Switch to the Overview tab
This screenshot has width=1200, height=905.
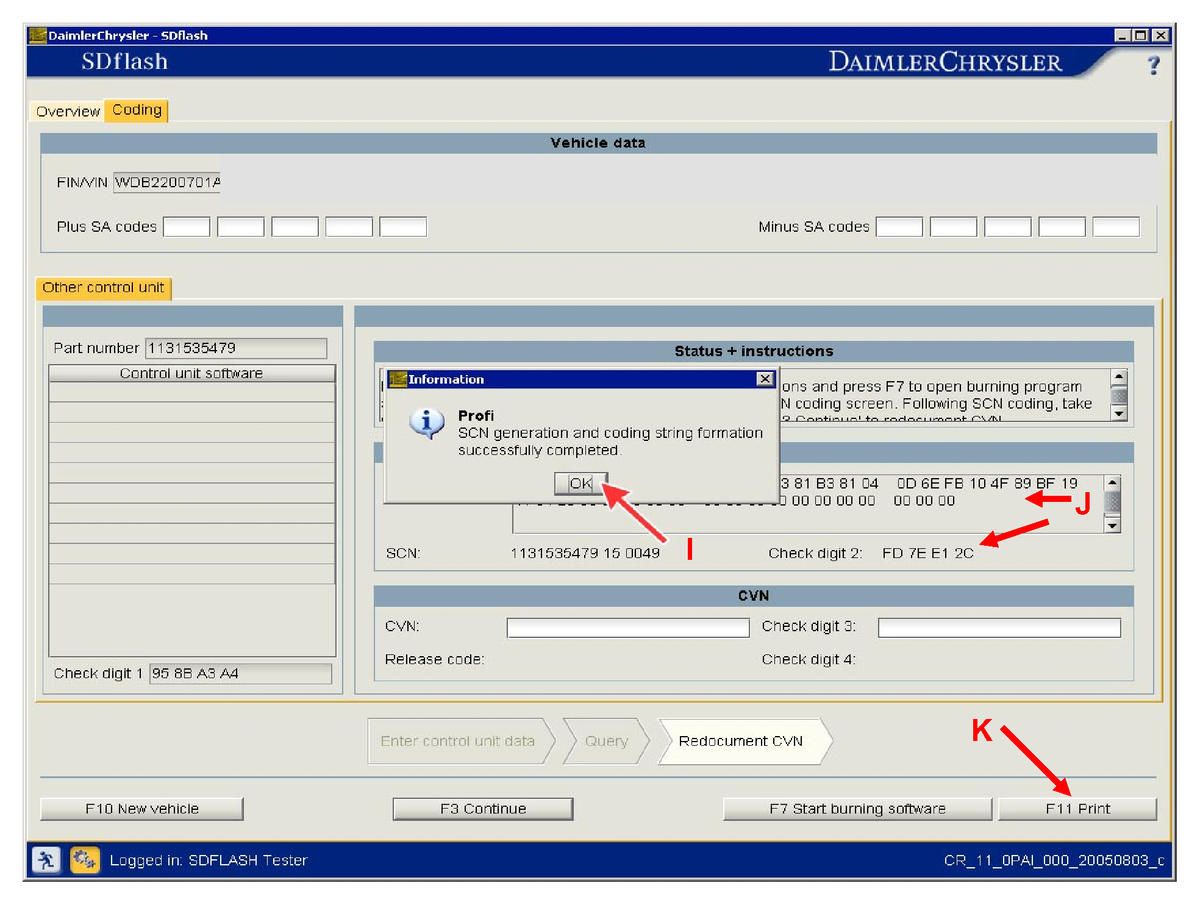(68, 111)
